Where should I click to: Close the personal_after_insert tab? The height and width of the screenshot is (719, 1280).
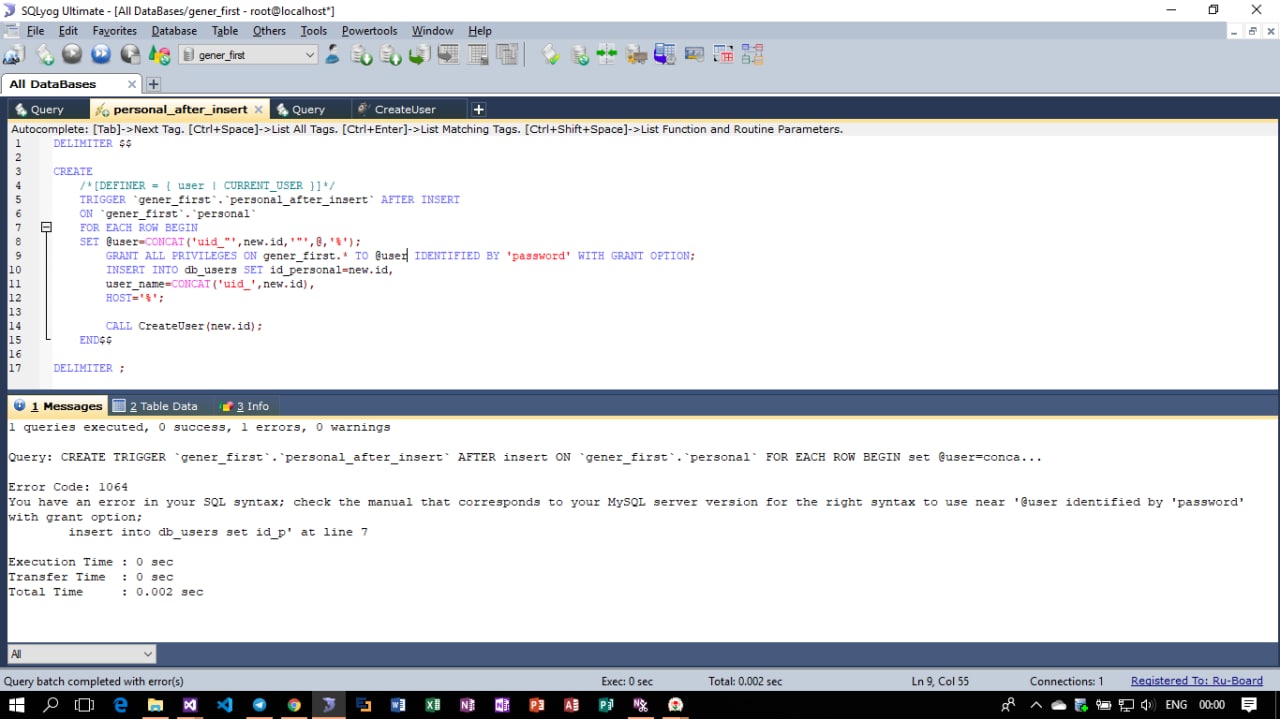point(258,109)
